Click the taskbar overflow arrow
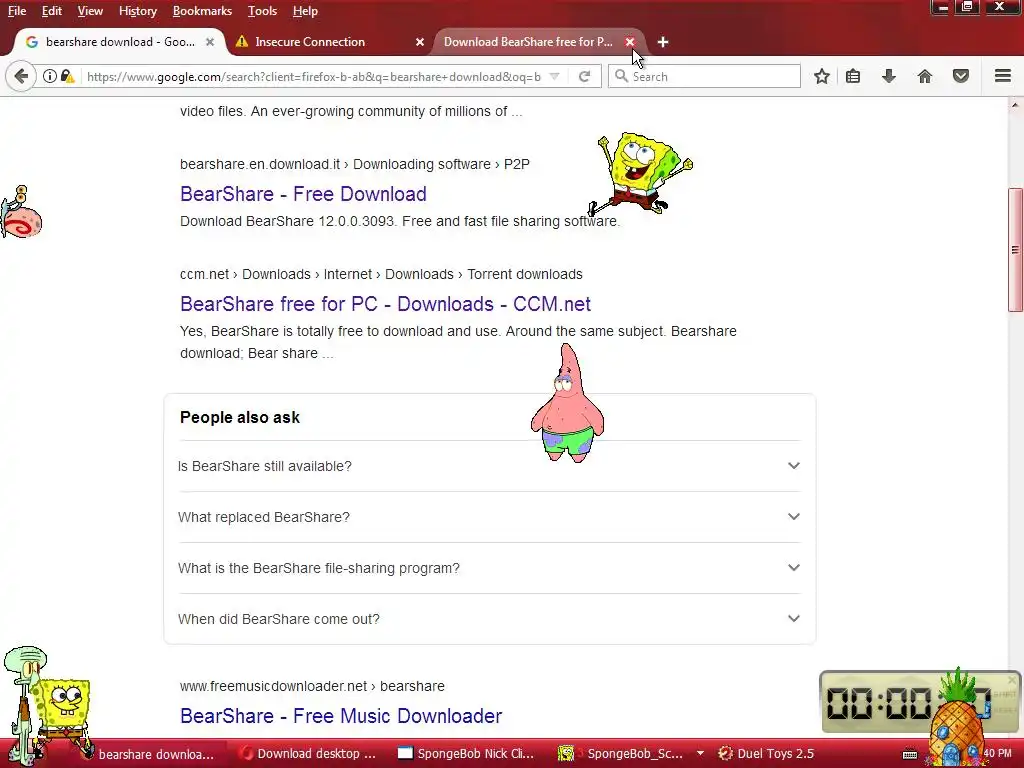This screenshot has width=1024, height=768. [700, 754]
